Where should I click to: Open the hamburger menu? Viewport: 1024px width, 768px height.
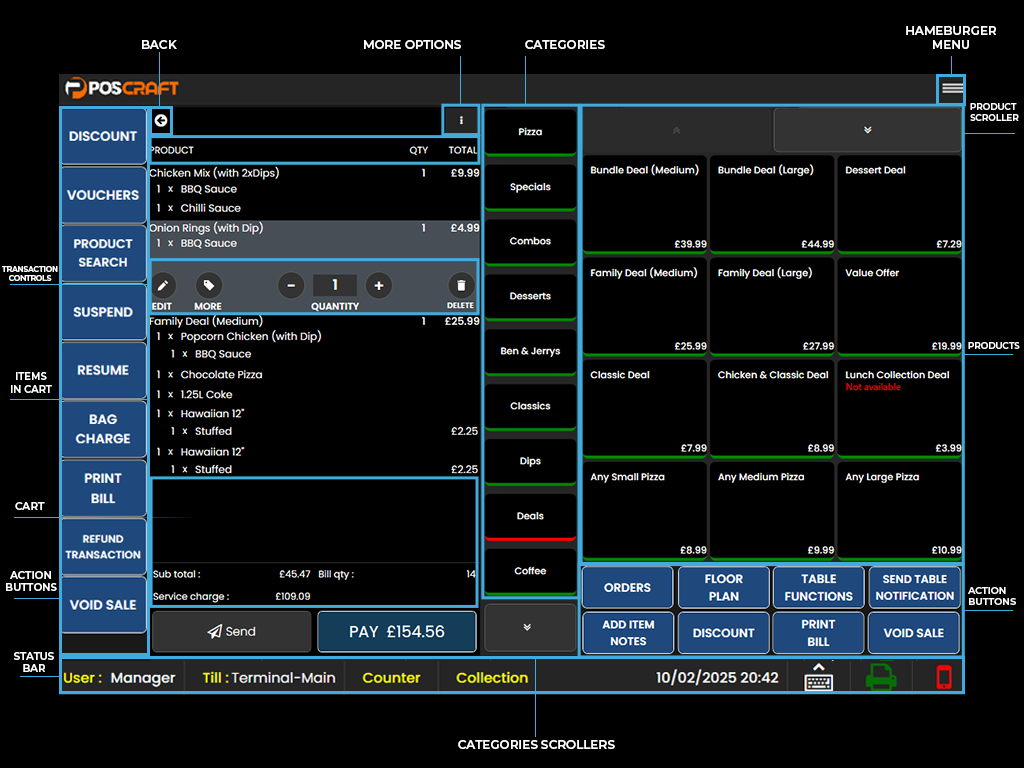click(x=952, y=88)
